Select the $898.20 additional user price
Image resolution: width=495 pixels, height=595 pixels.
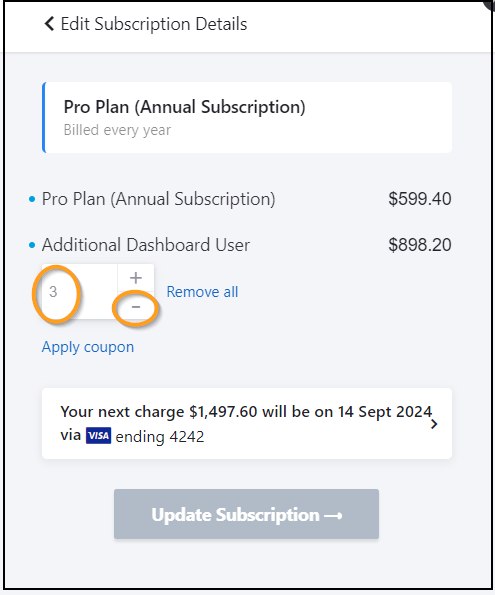click(x=420, y=245)
